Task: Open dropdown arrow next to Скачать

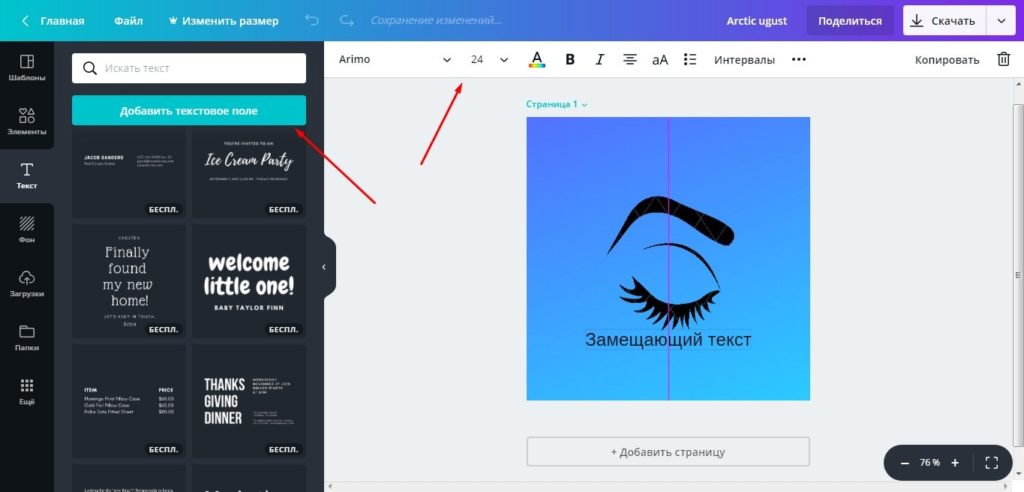Action: [999, 20]
